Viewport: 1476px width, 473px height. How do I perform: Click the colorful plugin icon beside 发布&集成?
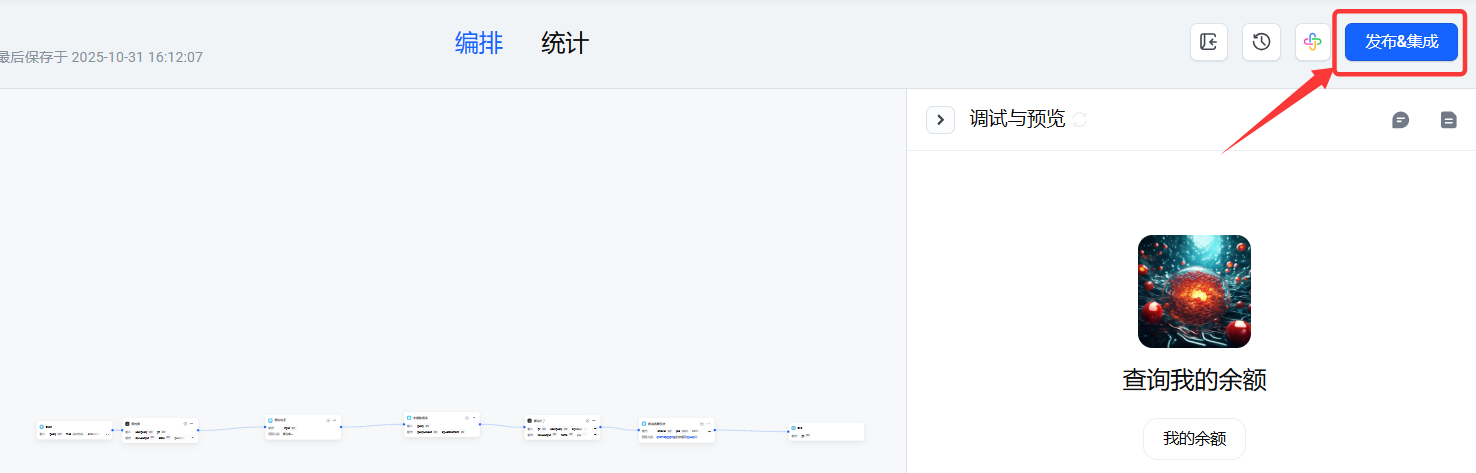1313,42
